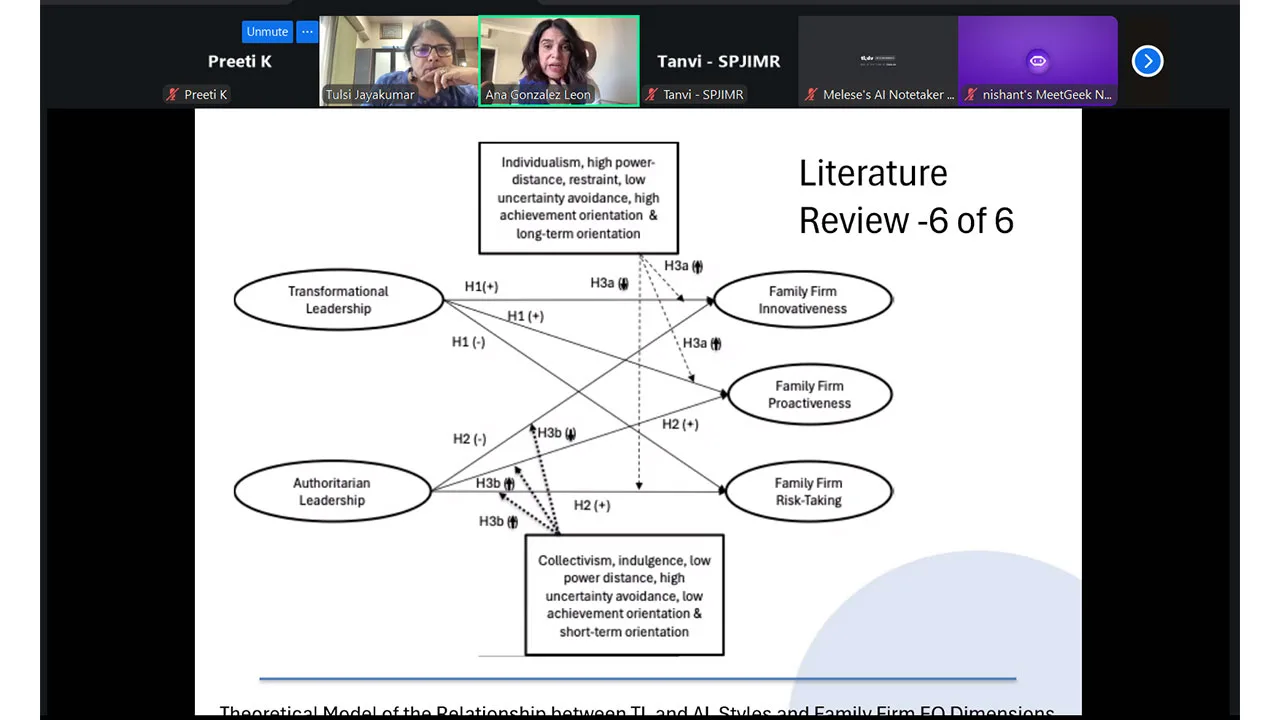The image size is (1280, 720).
Task: Click the Tanvi - SPJIMR participant tile
Action: [718, 61]
